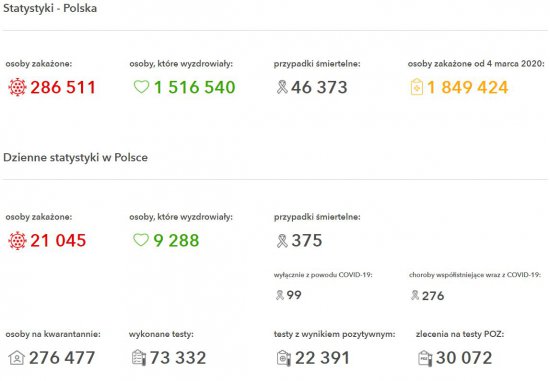
Task: Select the Statystyki - Polska heading
Action: [x=50, y=8]
